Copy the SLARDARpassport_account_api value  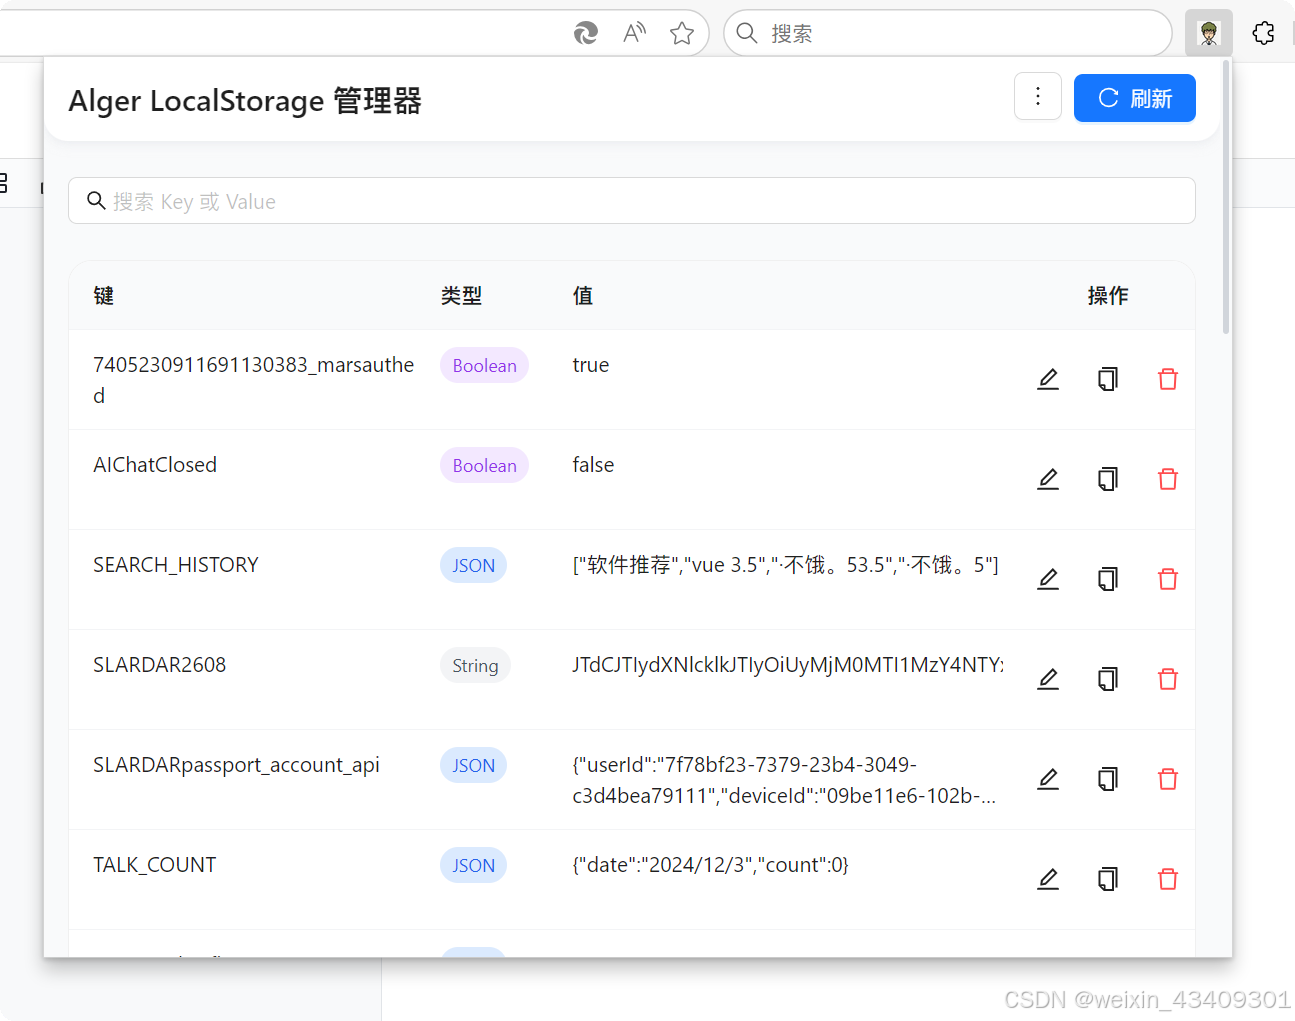point(1107,779)
